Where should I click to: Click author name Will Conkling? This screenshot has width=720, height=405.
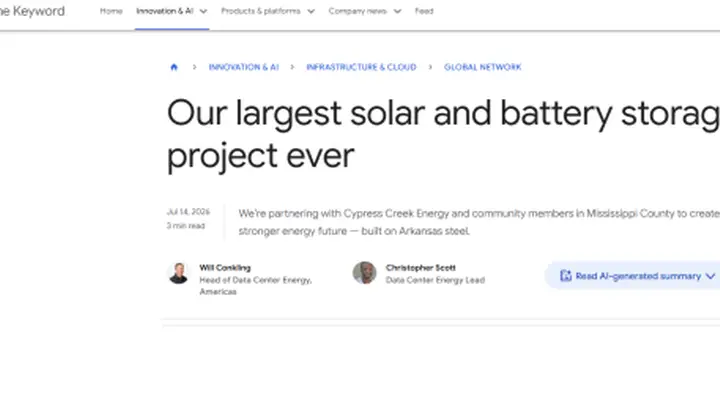[225, 268]
